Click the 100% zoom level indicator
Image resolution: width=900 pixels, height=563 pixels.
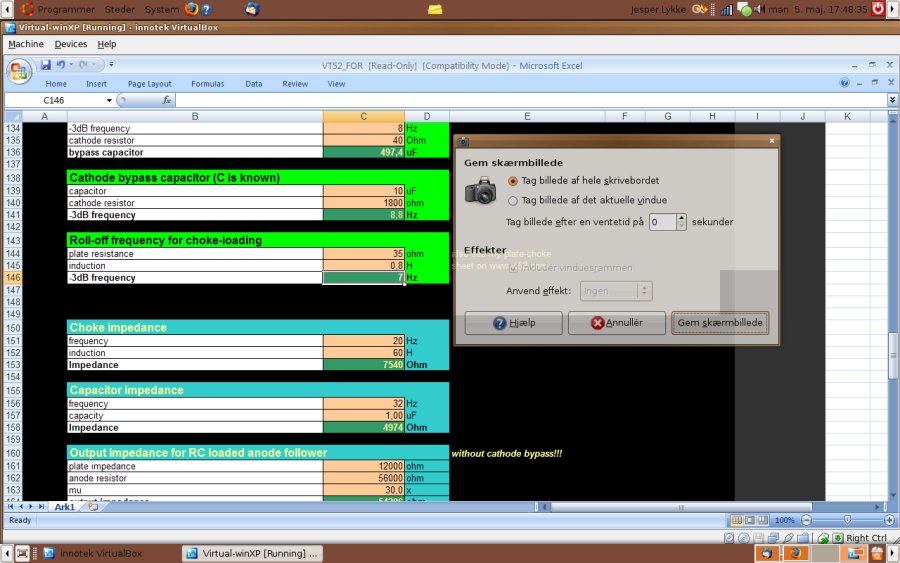[x=784, y=521]
